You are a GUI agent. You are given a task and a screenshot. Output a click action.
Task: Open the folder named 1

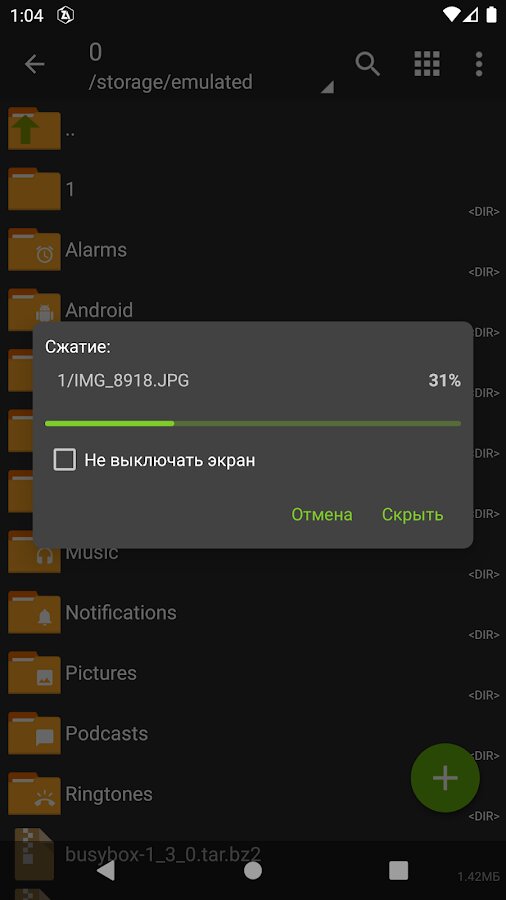point(253,189)
